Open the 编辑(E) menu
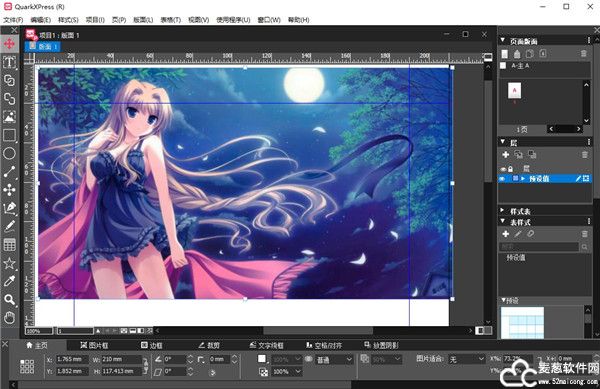Image resolution: width=600 pixels, height=389 pixels. pos(41,20)
